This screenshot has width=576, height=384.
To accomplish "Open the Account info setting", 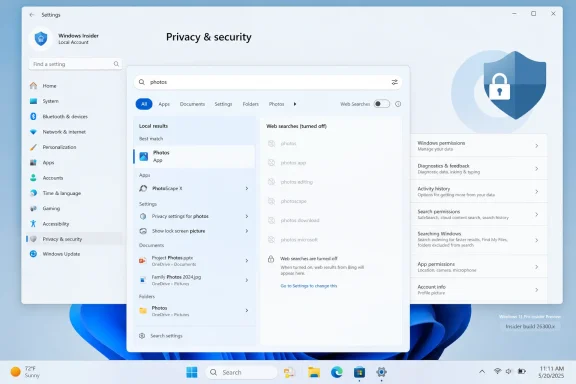I will [x=479, y=290].
